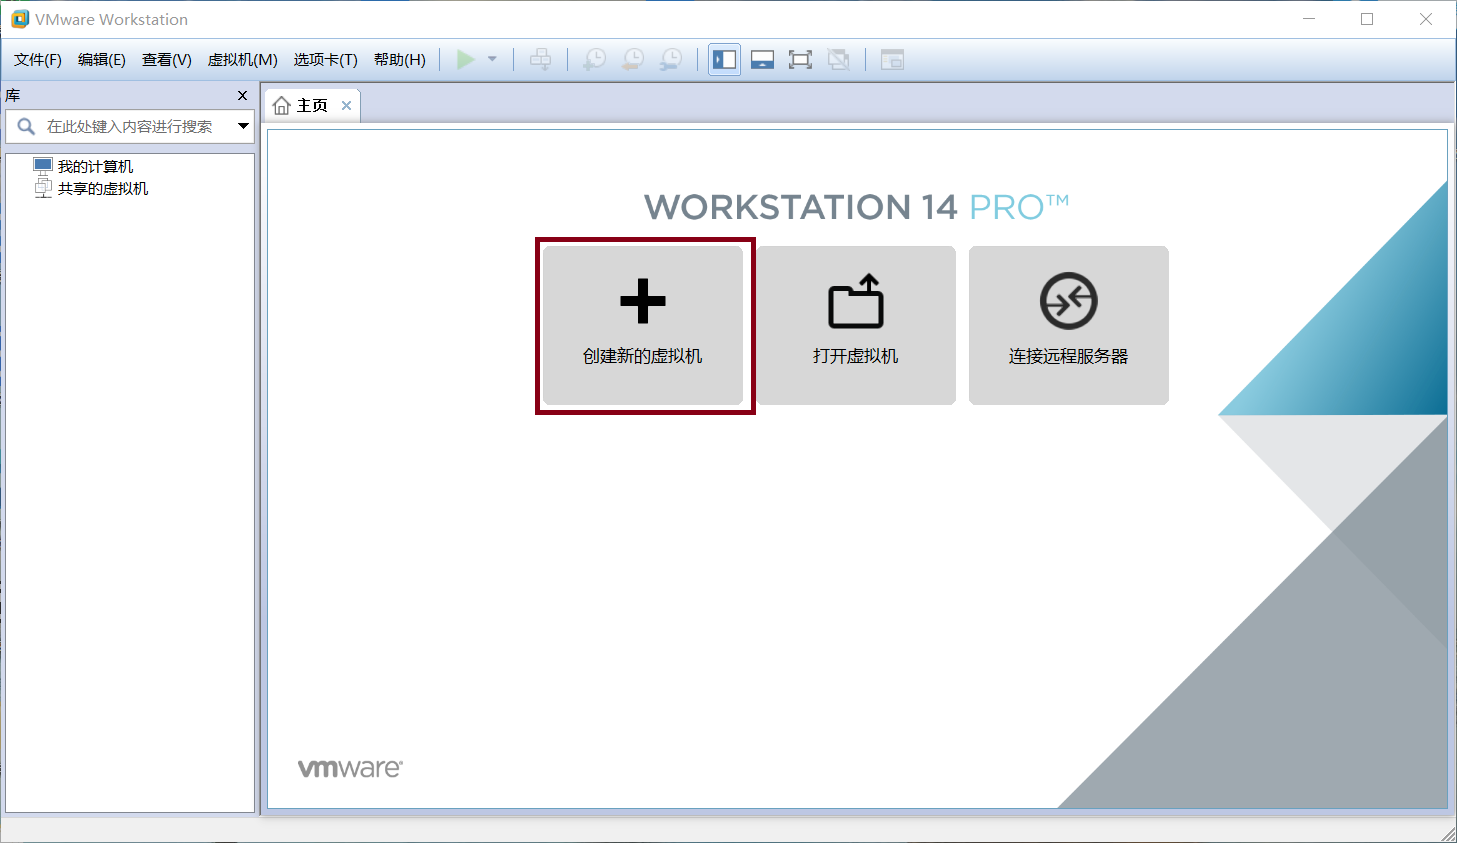Click the search magnifier icon in library
Viewport: 1457px width, 843px height.
tap(26, 126)
